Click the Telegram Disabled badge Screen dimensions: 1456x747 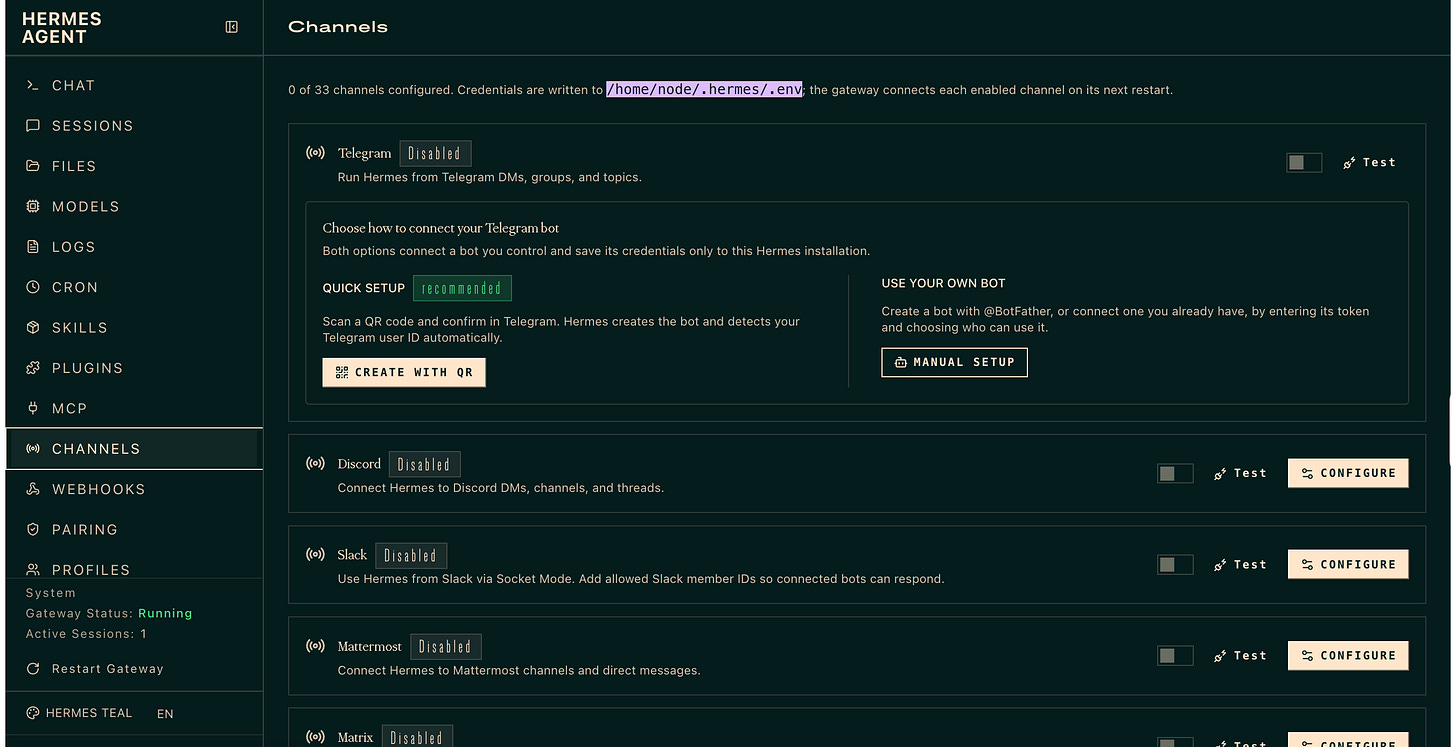[x=435, y=153]
